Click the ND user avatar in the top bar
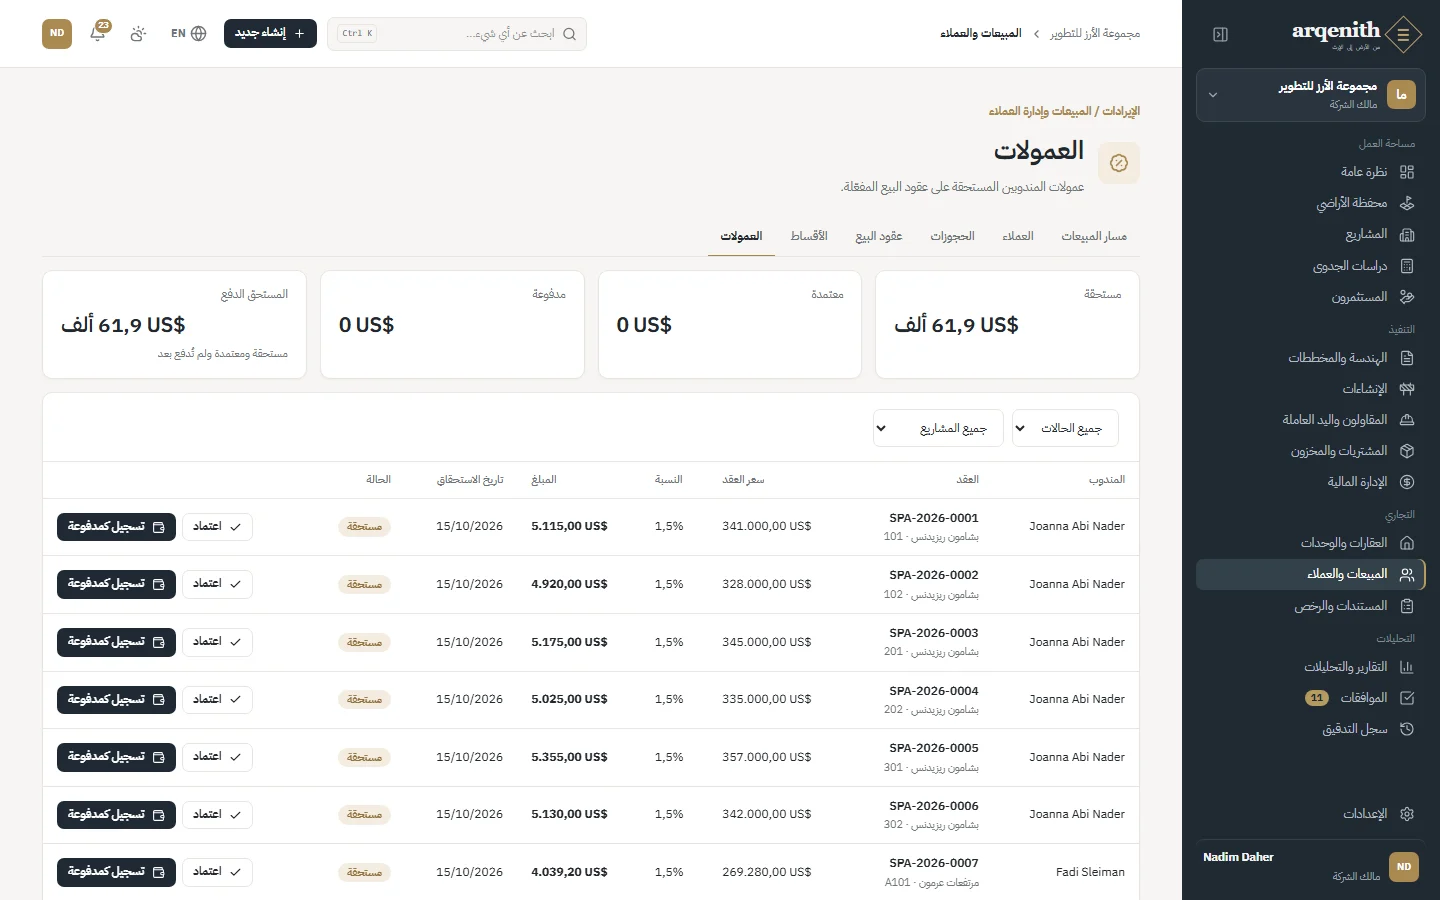Viewport: 1440px width, 900px height. (57, 33)
